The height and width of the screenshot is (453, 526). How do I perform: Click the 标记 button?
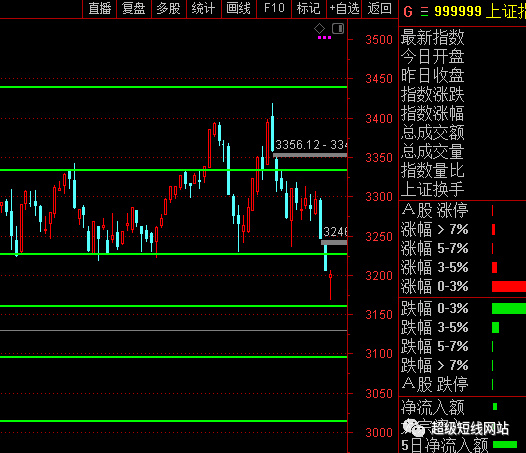[x=309, y=9]
